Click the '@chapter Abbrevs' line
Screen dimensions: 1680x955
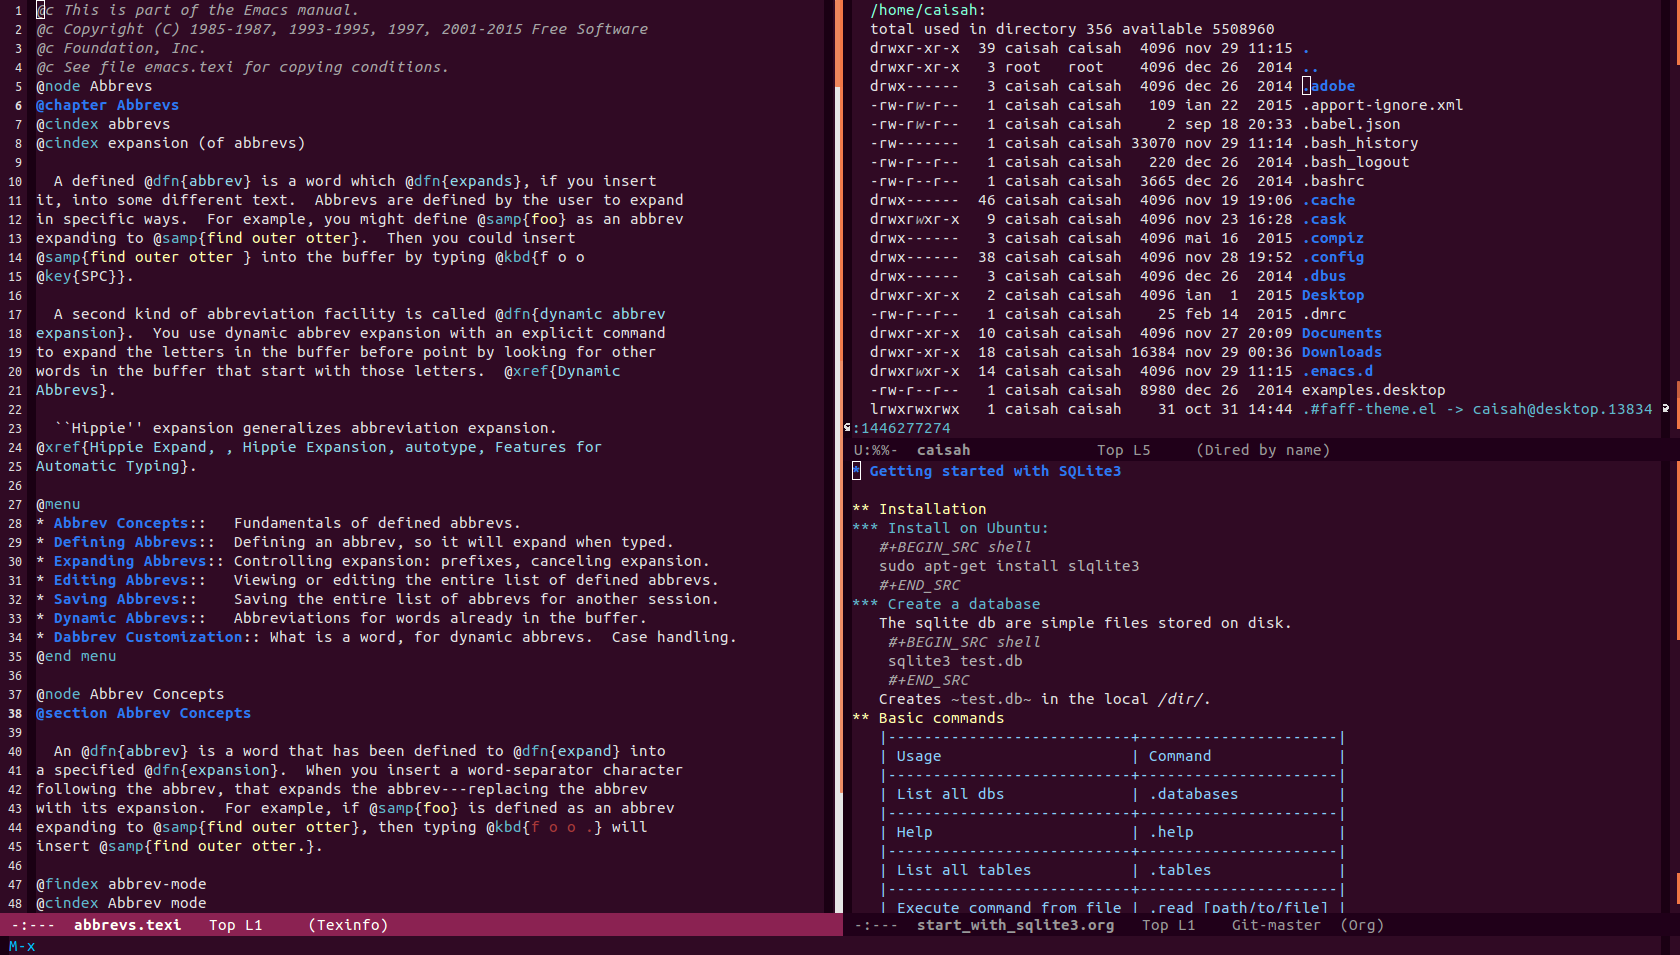click(x=107, y=105)
